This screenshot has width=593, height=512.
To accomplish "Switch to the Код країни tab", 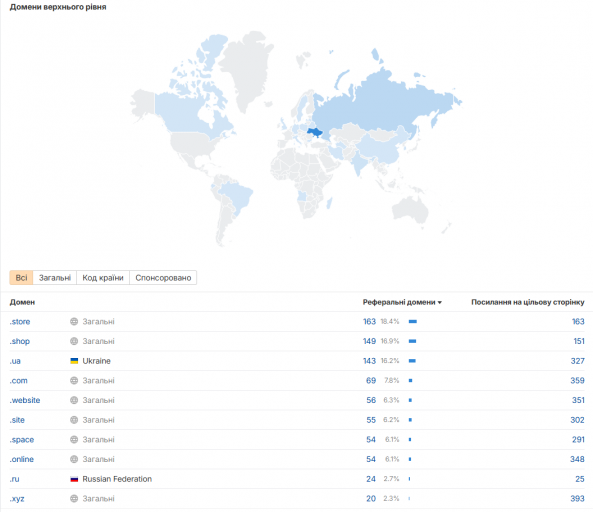I will pyautogui.click(x=103, y=278).
